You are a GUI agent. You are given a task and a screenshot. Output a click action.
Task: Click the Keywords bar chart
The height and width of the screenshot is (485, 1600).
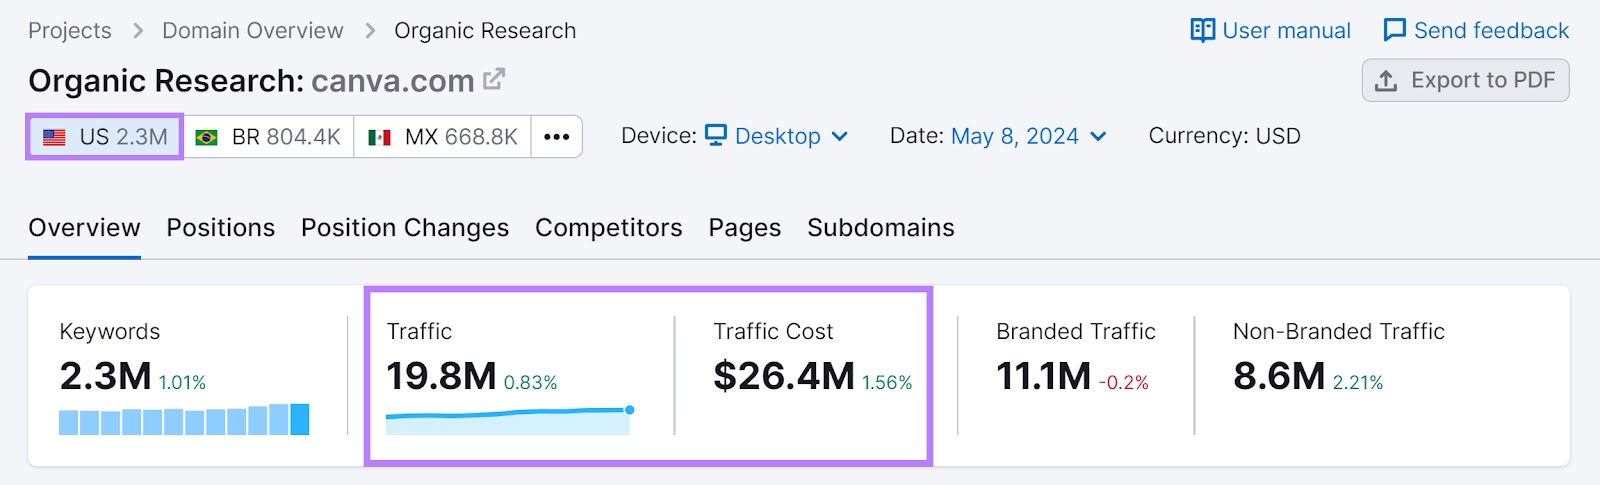184,420
